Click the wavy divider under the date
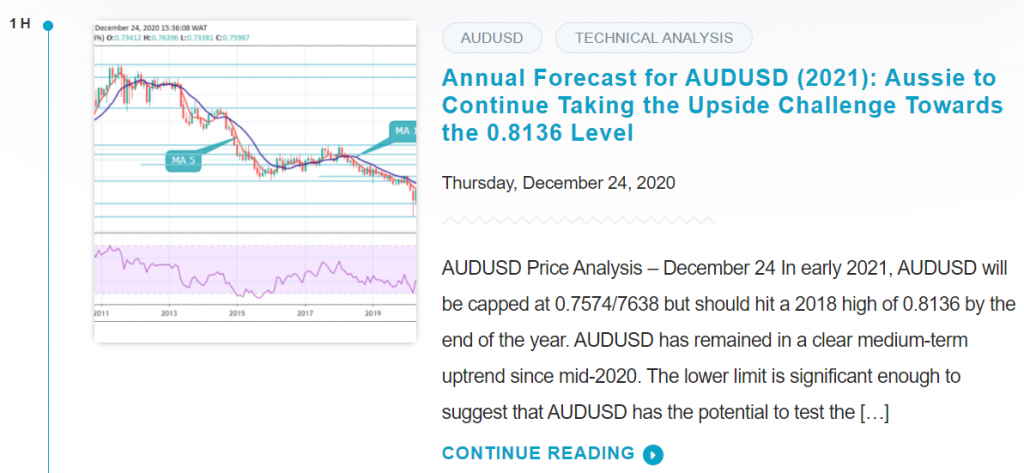Viewport: 1024px width, 473px height. pyautogui.click(x=579, y=219)
